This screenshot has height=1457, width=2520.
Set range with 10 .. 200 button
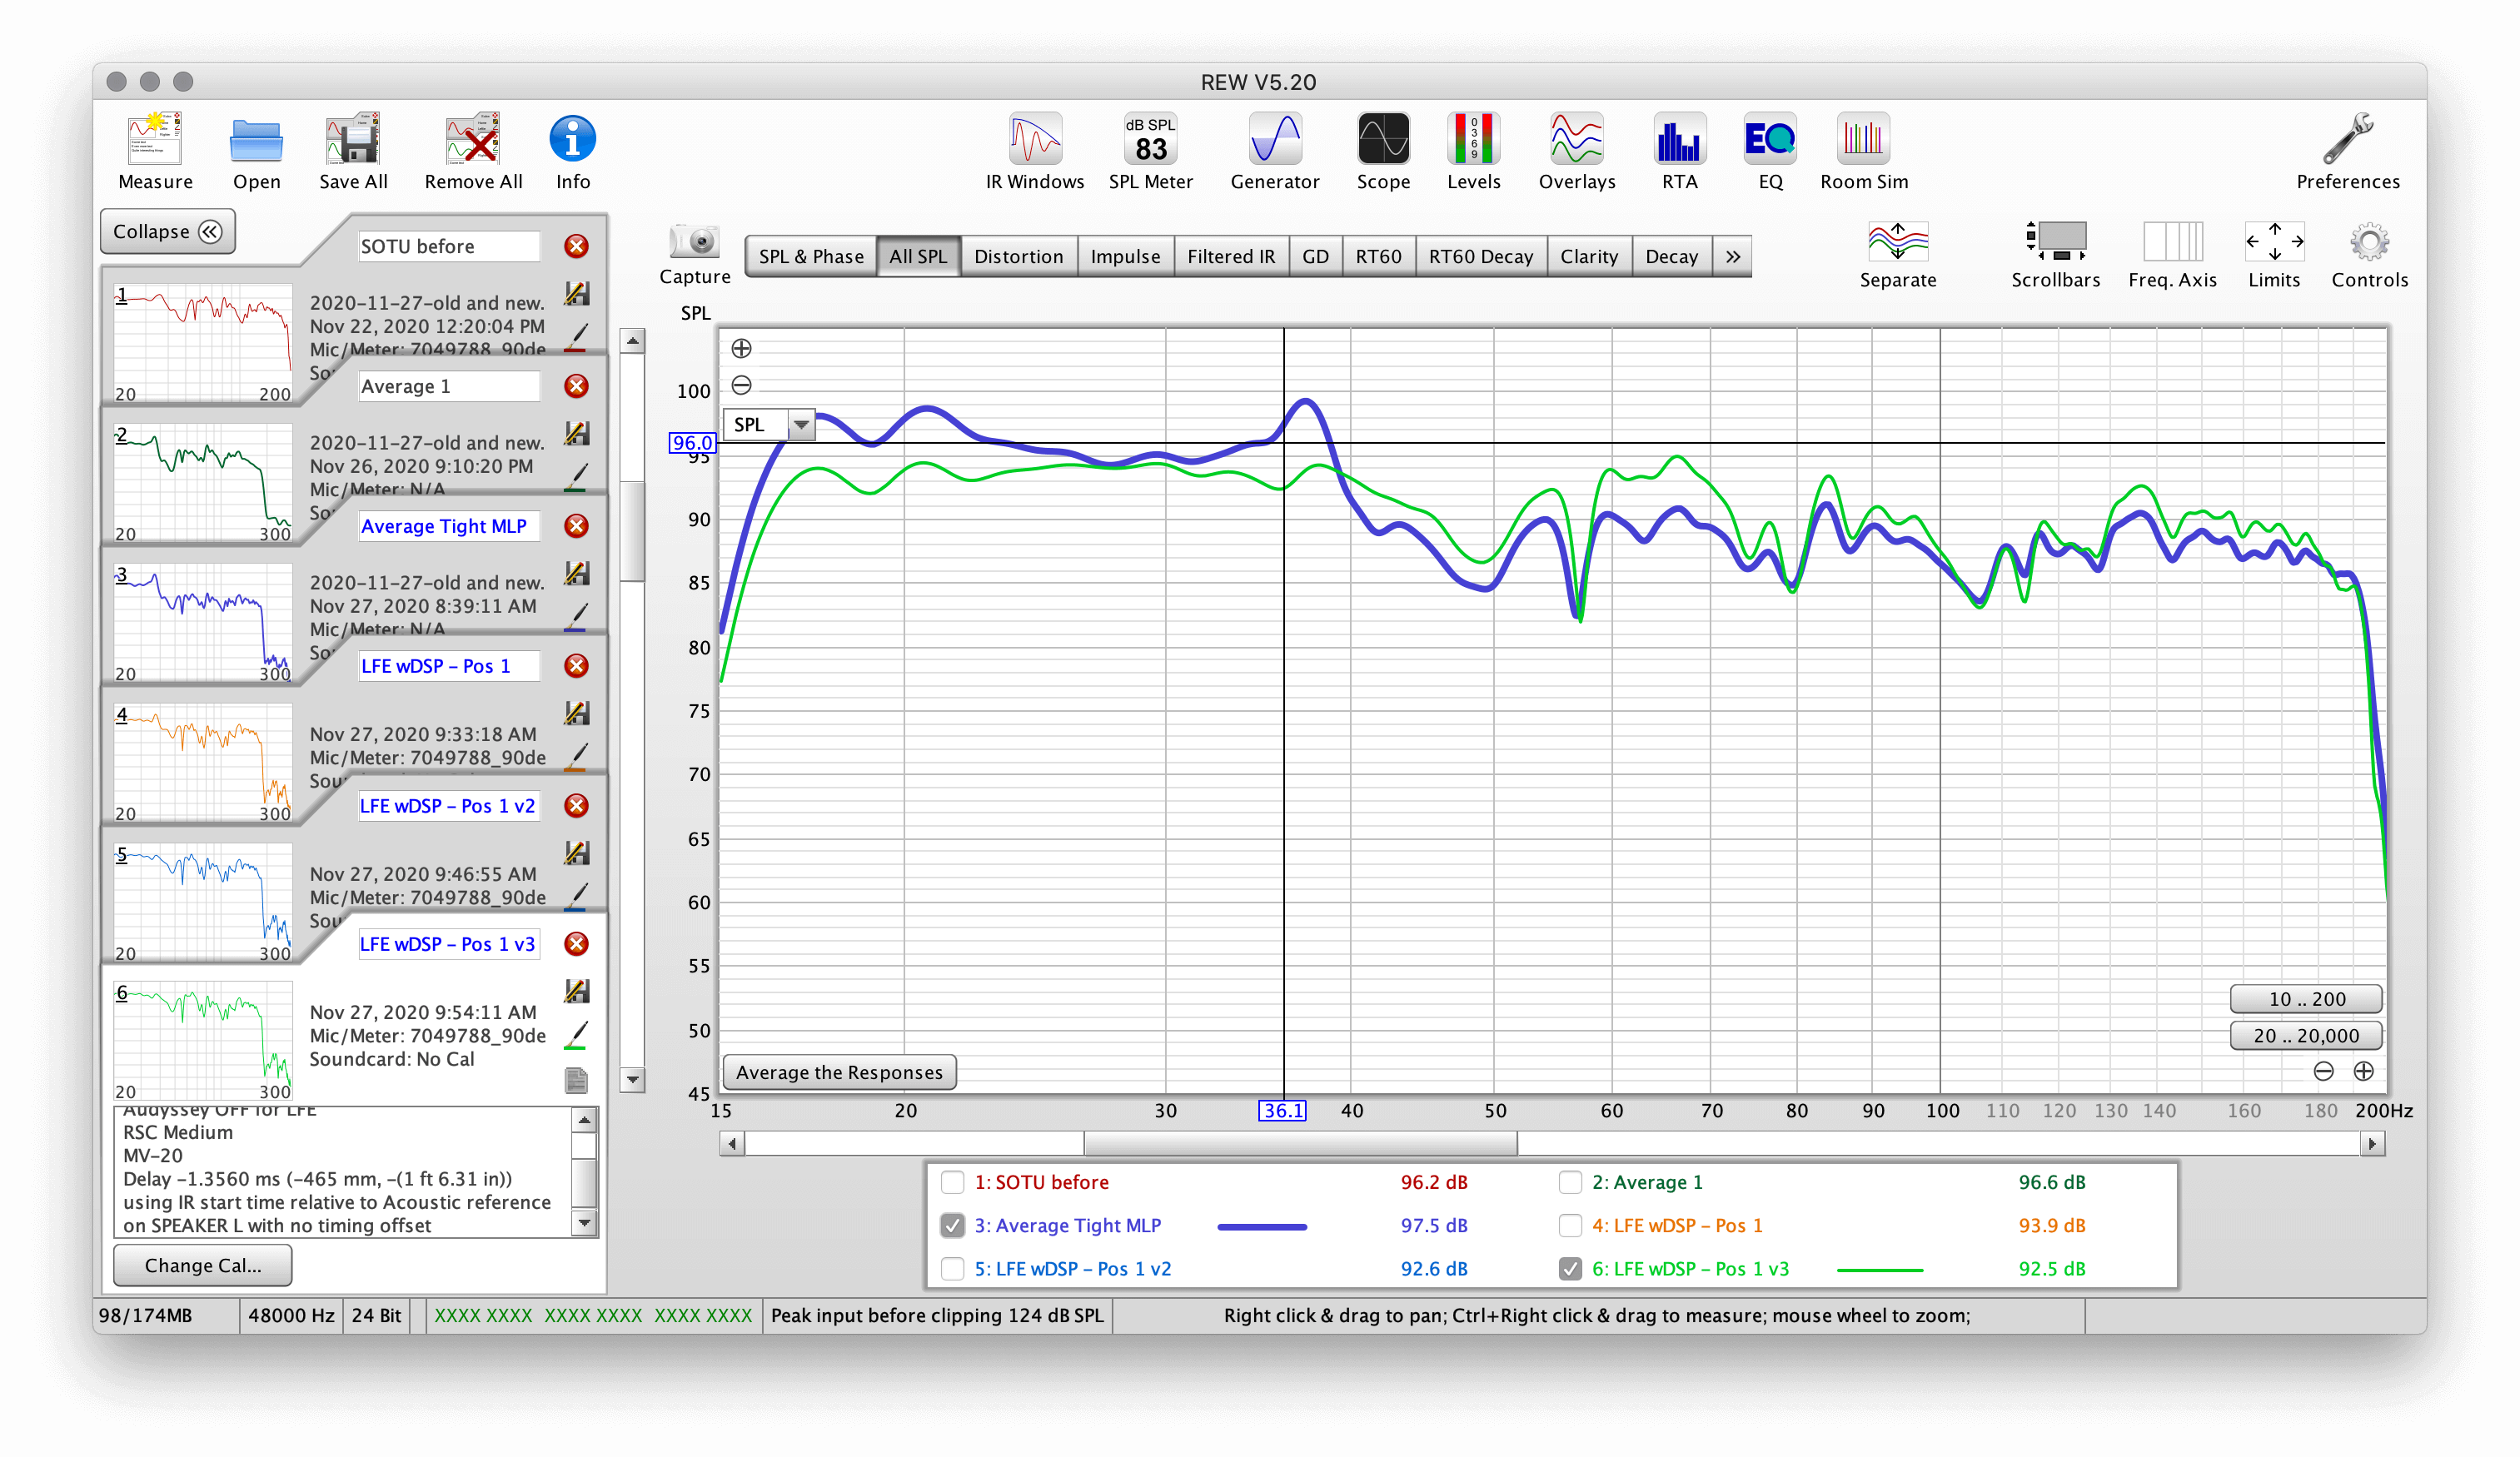[2306, 999]
